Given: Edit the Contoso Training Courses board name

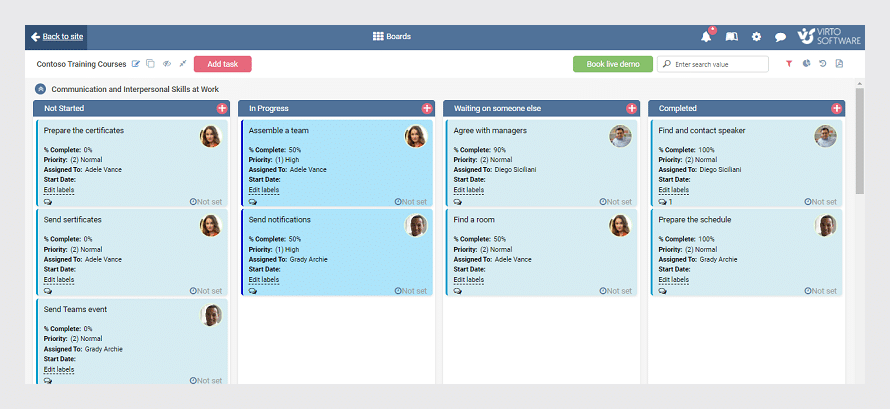Looking at the screenshot, I should [136, 64].
